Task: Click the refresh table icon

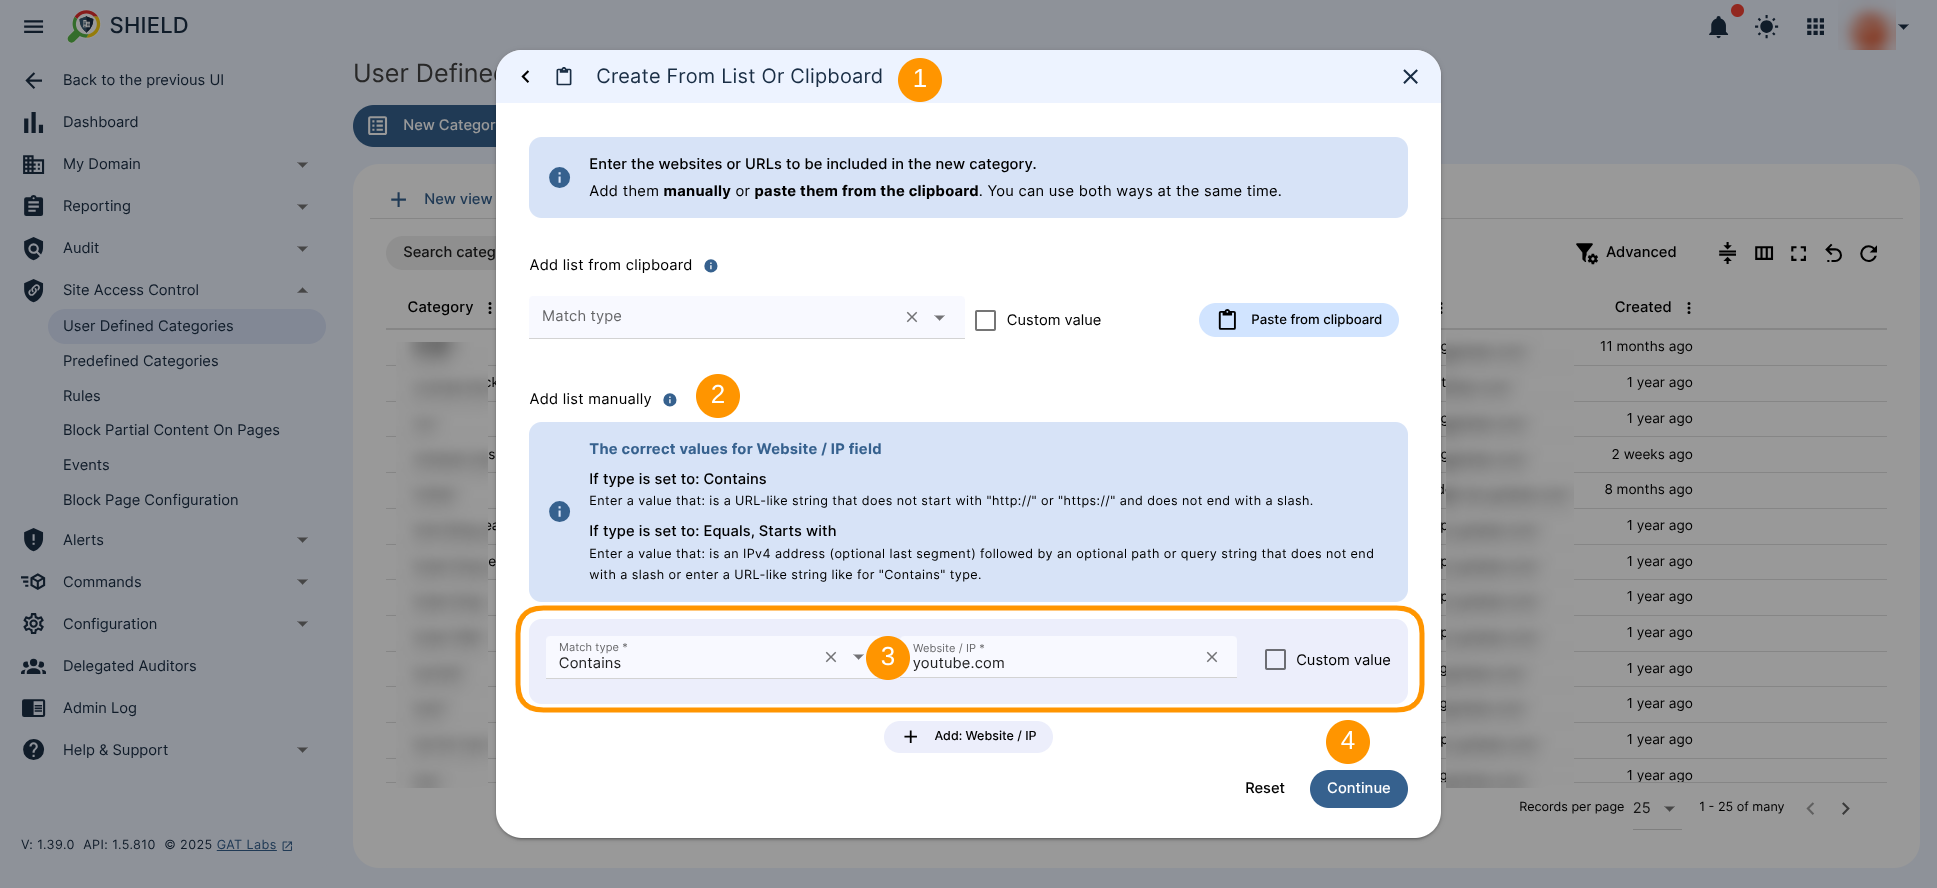Action: click(1868, 254)
